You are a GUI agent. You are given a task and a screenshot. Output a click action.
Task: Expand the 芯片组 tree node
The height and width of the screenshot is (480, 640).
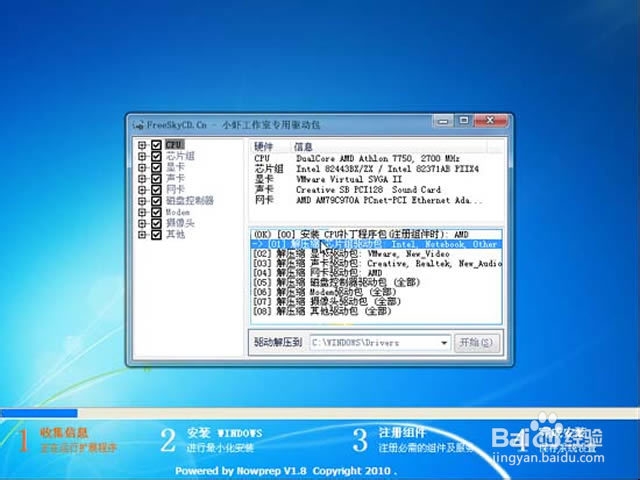point(142,156)
